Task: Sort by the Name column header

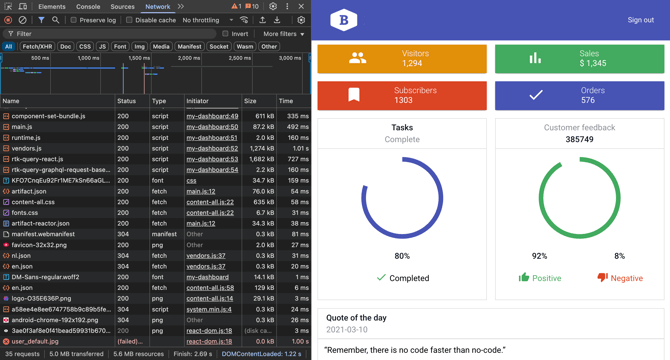Action: pos(57,101)
